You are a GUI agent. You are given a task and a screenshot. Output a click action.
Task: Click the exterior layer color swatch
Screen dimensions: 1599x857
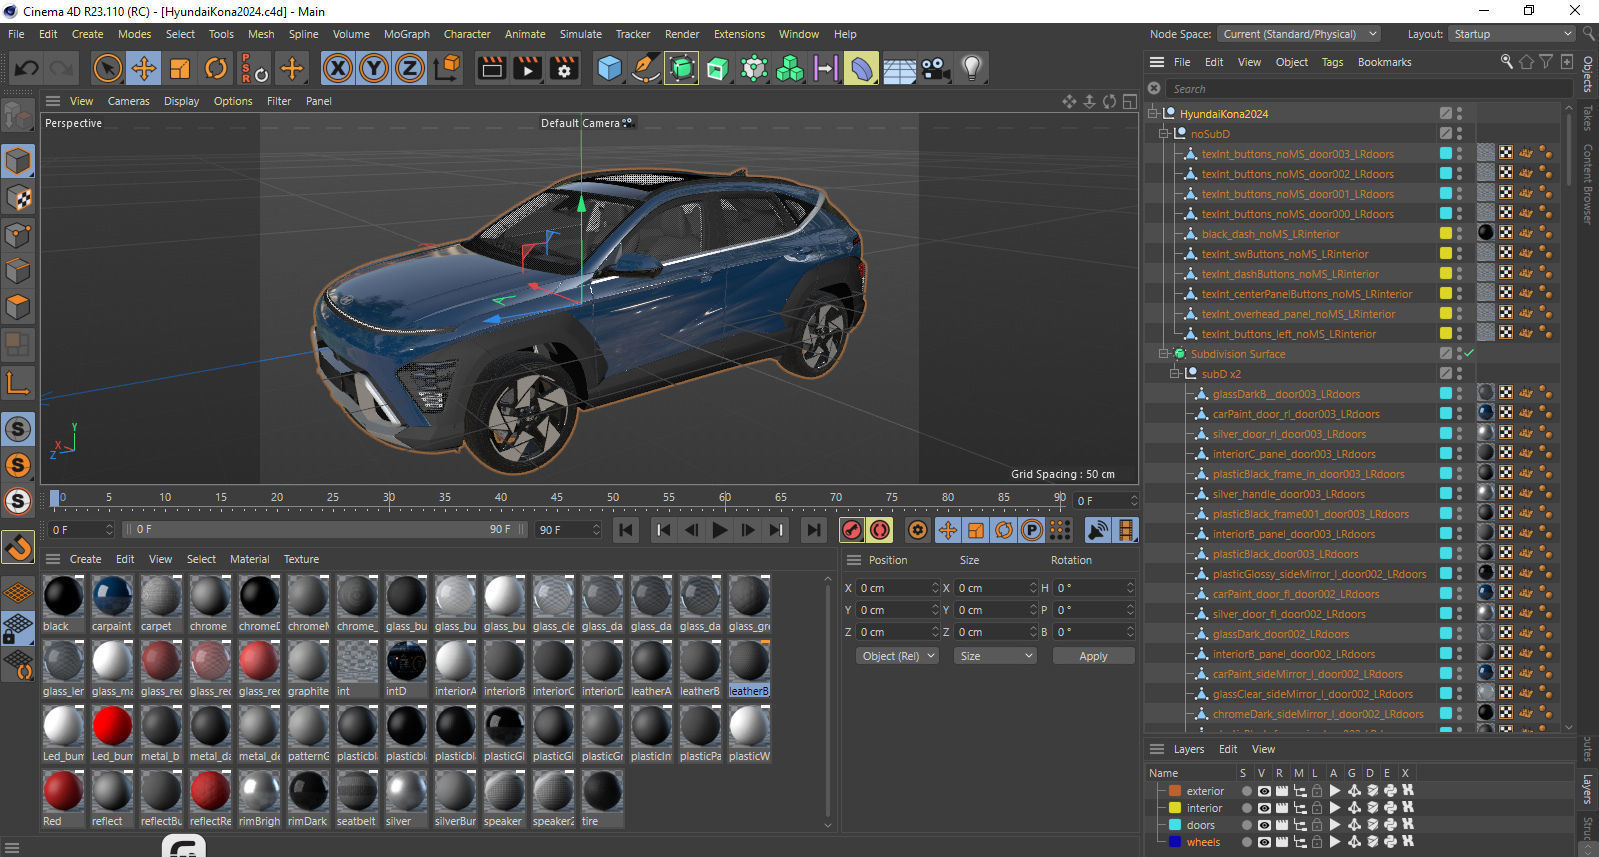pyautogui.click(x=1175, y=791)
